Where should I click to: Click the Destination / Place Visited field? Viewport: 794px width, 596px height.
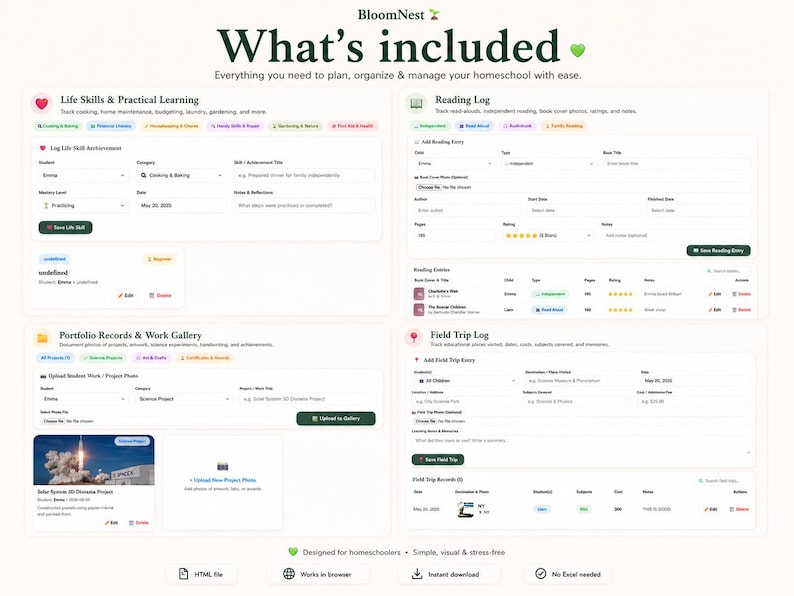click(579, 381)
